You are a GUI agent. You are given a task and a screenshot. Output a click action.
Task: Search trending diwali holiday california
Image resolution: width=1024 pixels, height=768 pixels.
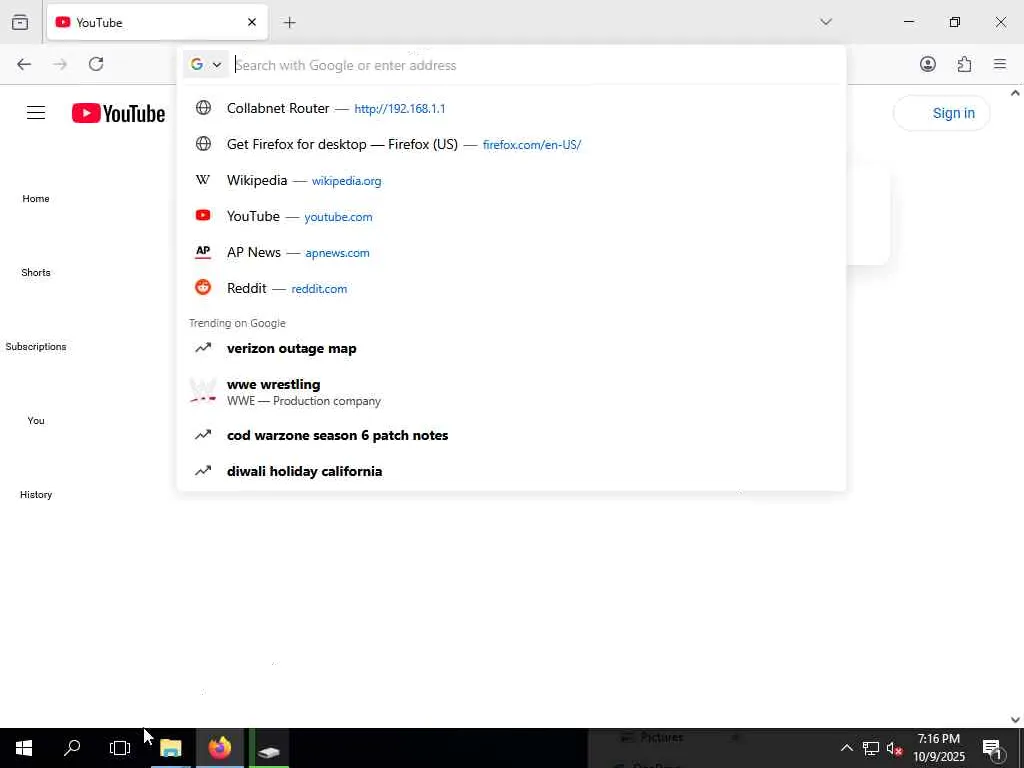click(x=511, y=471)
